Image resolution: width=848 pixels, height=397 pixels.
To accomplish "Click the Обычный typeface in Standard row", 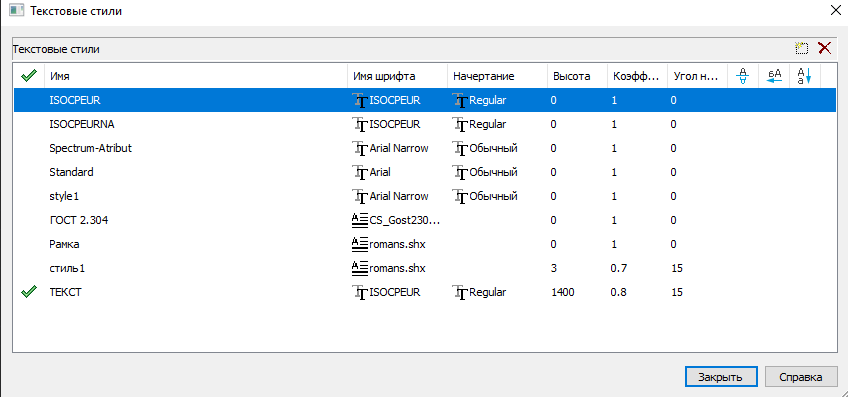I will 493,173.
